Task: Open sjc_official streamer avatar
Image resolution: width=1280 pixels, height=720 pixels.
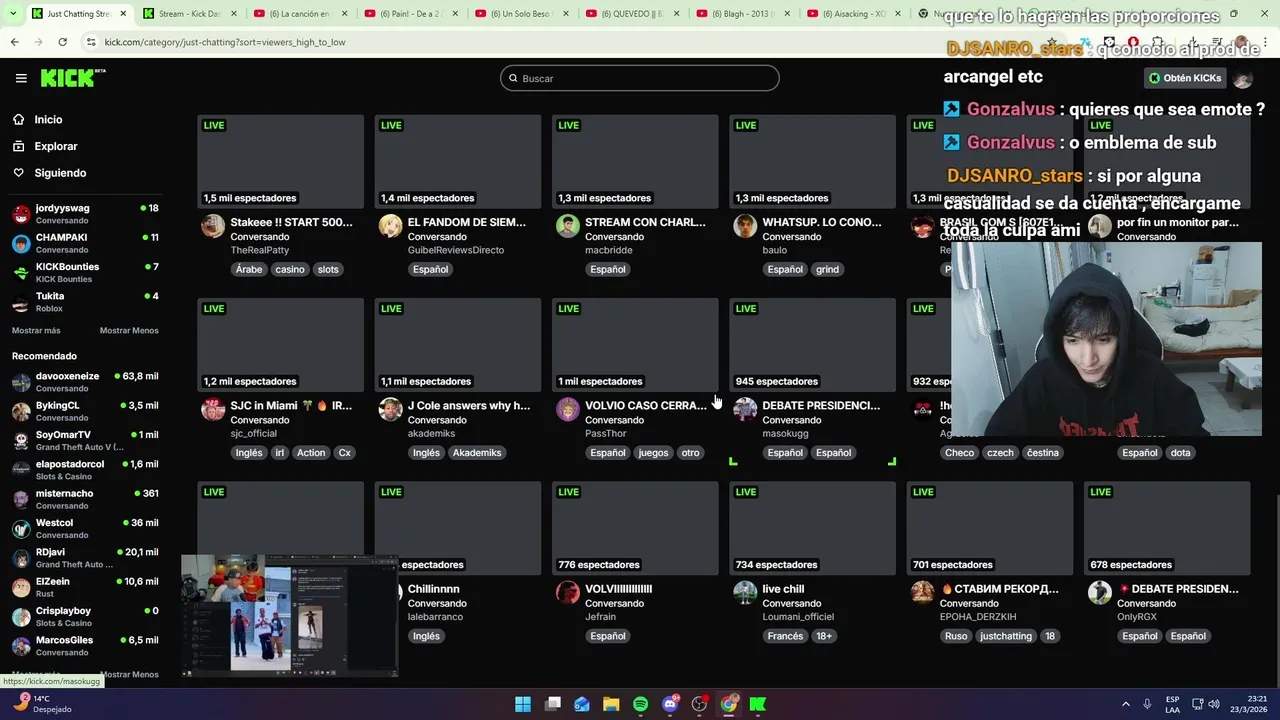Action: (213, 409)
